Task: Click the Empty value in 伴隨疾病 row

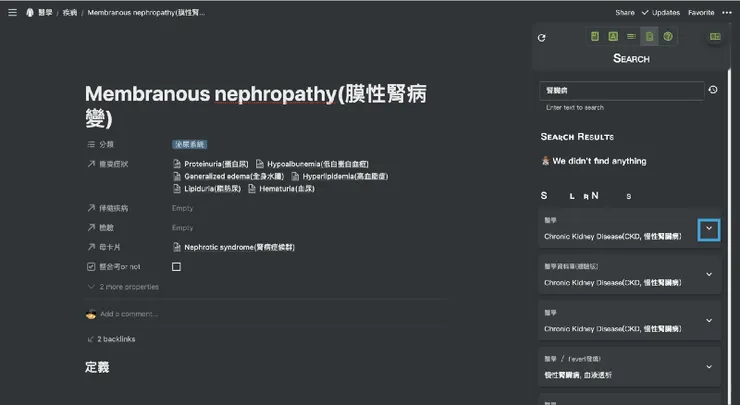Action: (x=182, y=208)
